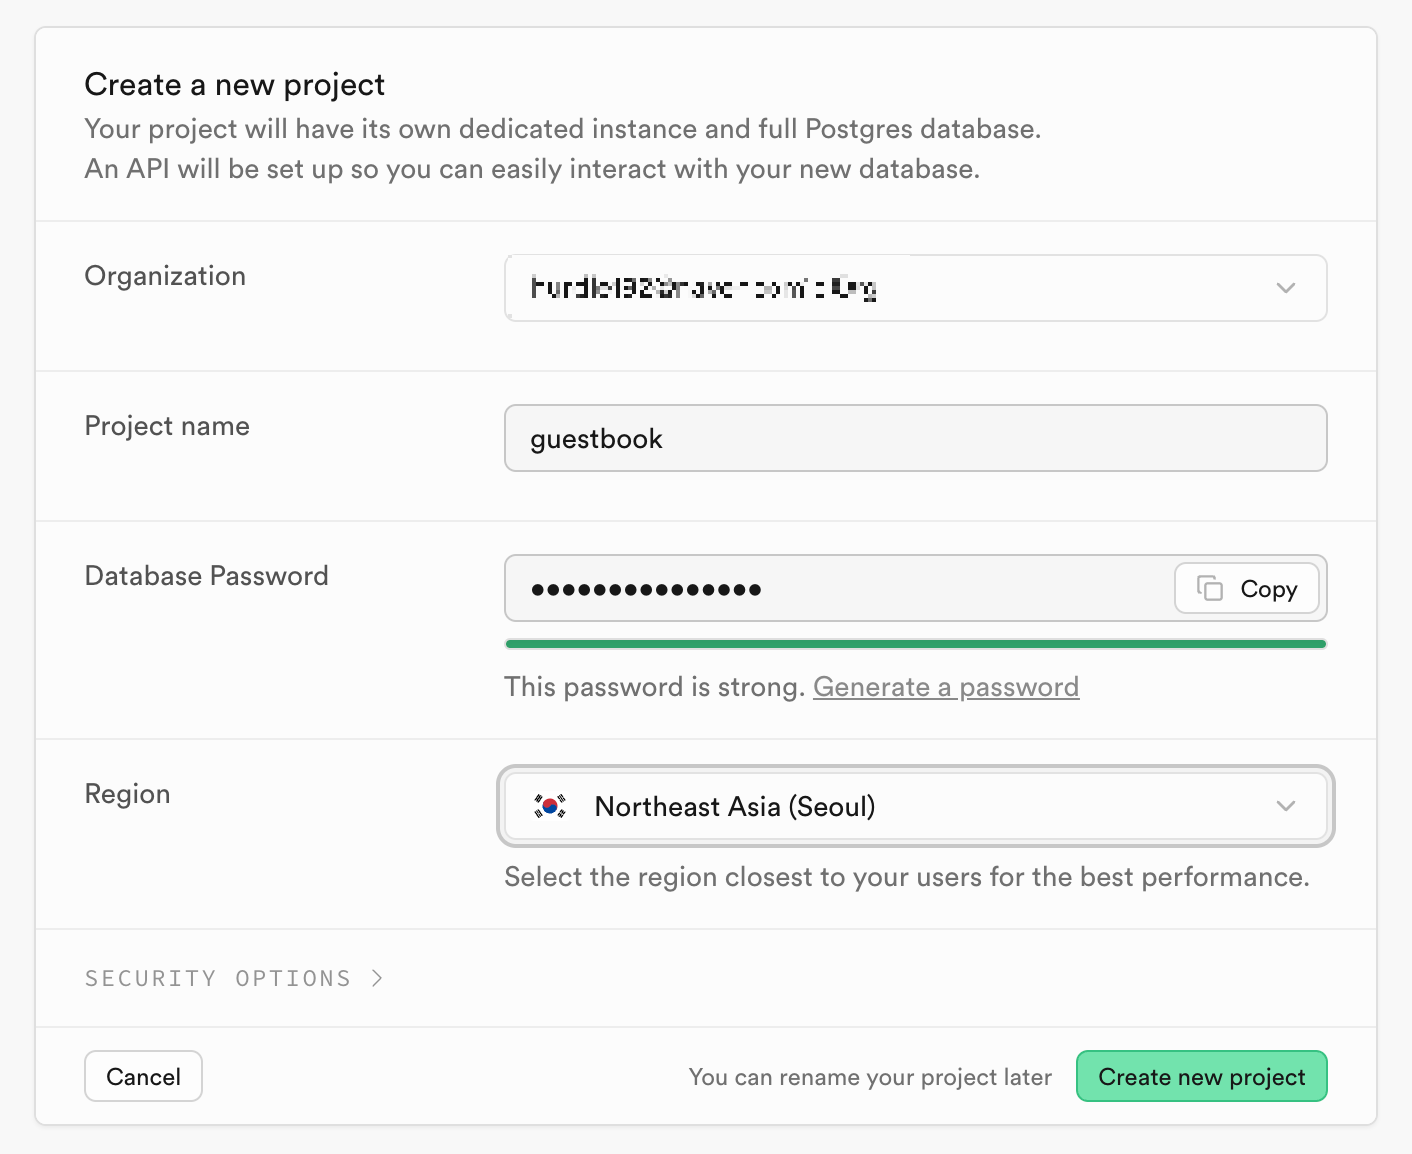Viewport: 1412px width, 1154px height.
Task: Click the arrow beside Security Options
Action: click(x=377, y=978)
